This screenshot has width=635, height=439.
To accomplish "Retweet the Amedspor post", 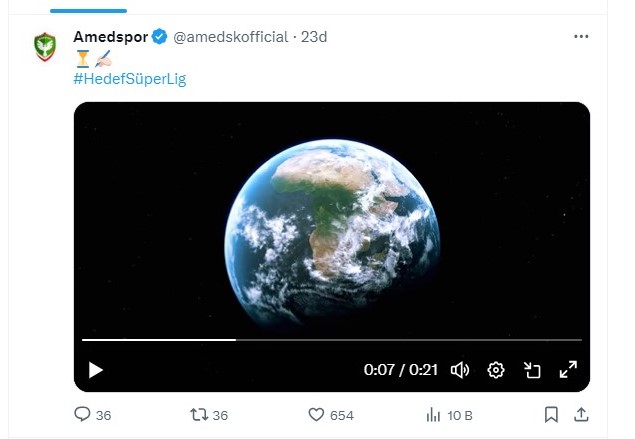I will [x=197, y=415].
